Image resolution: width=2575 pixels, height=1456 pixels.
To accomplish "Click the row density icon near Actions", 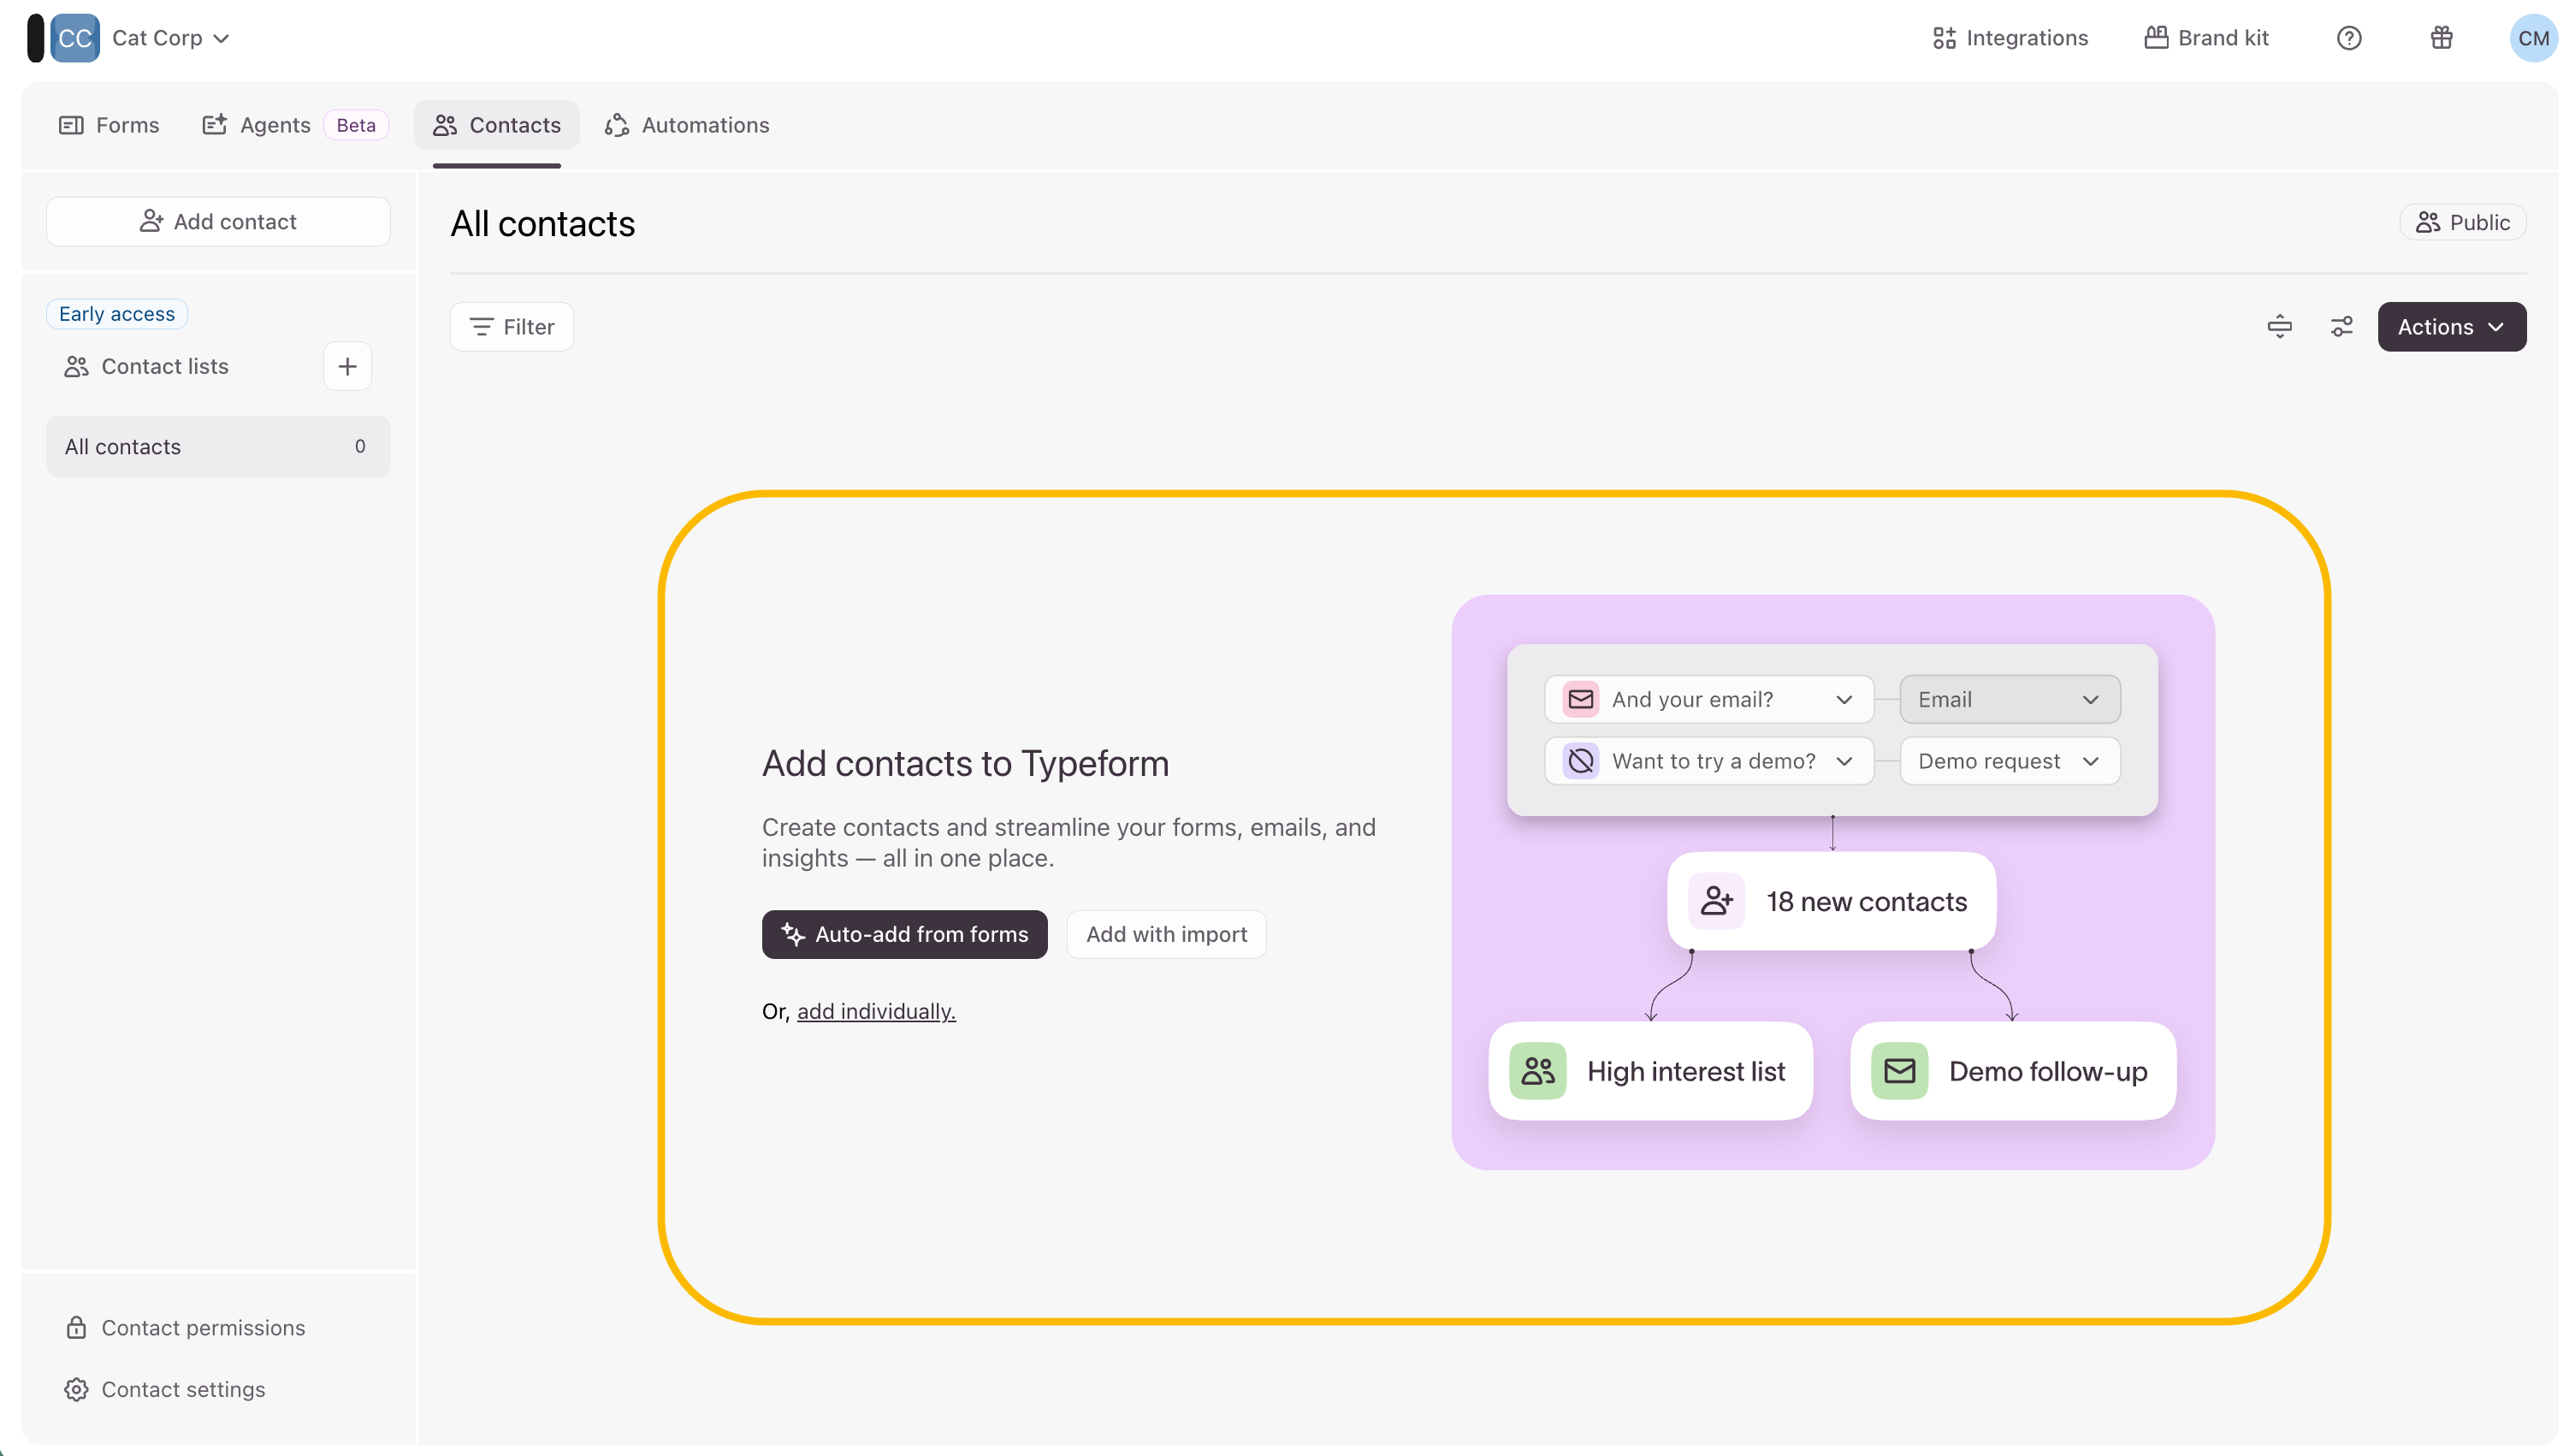I will tap(2279, 327).
